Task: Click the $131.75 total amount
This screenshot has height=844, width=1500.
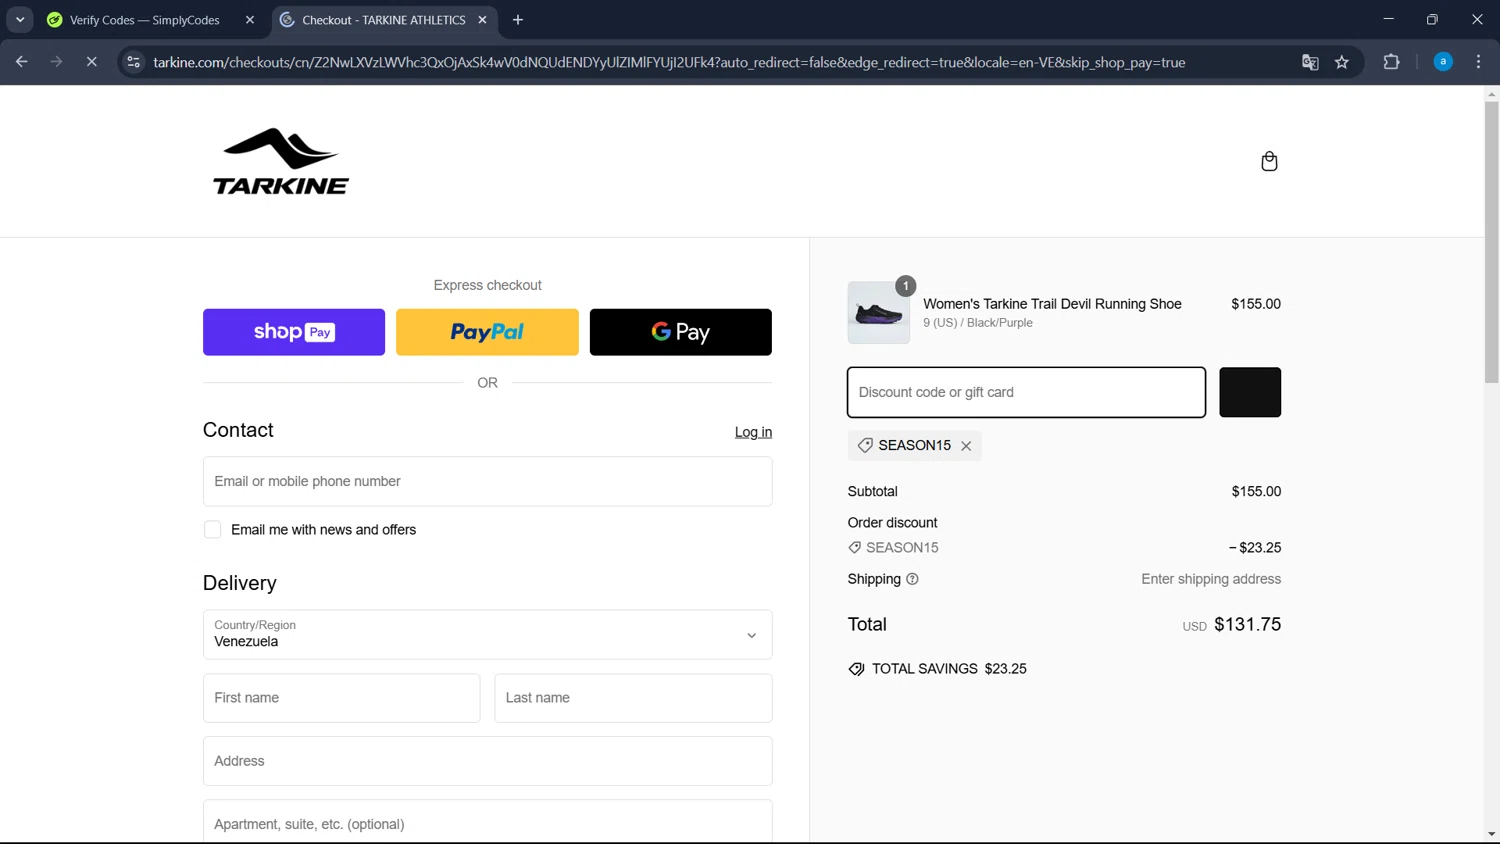Action: point(1247,624)
